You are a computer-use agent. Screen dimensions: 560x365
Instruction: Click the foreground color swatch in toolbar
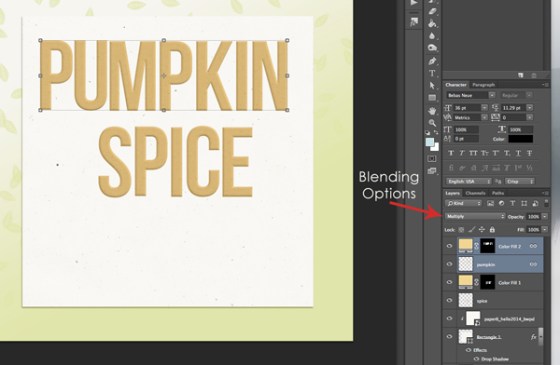point(429,142)
